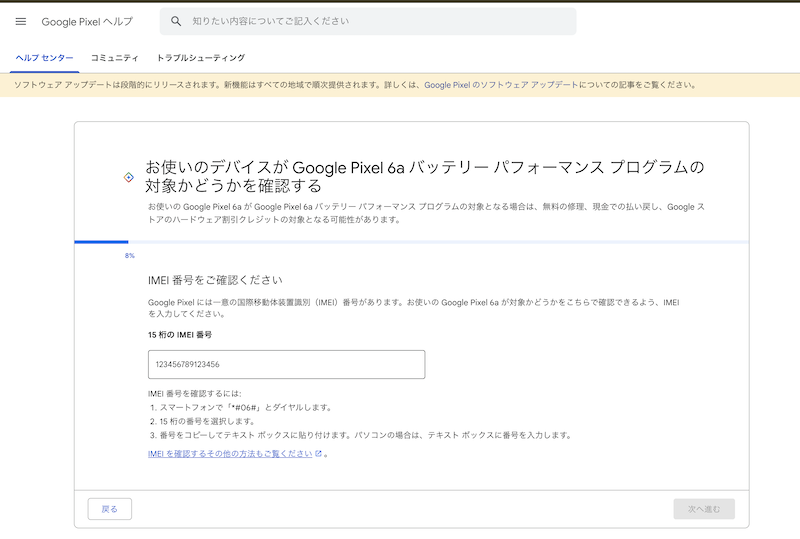Click the magnifier icon in search bar
Image resolution: width=800 pixels, height=539 pixels.
coord(177,21)
